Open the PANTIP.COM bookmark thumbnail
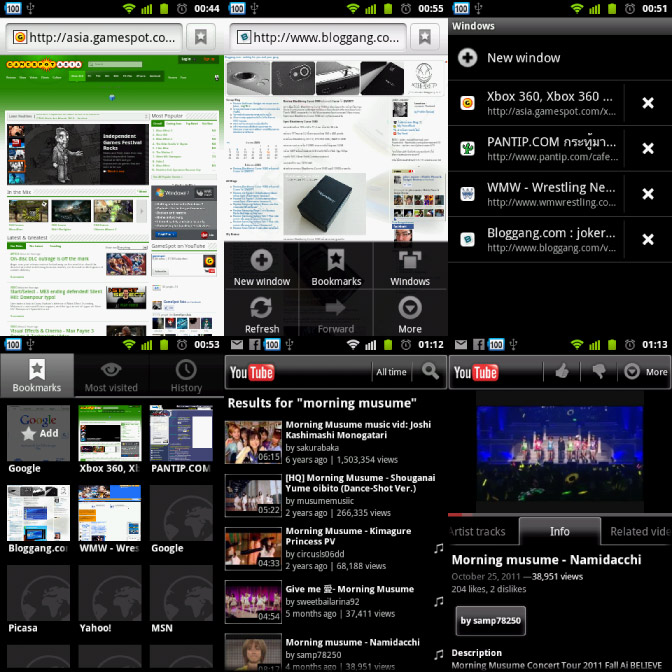The width and height of the screenshot is (672, 672). [181, 433]
